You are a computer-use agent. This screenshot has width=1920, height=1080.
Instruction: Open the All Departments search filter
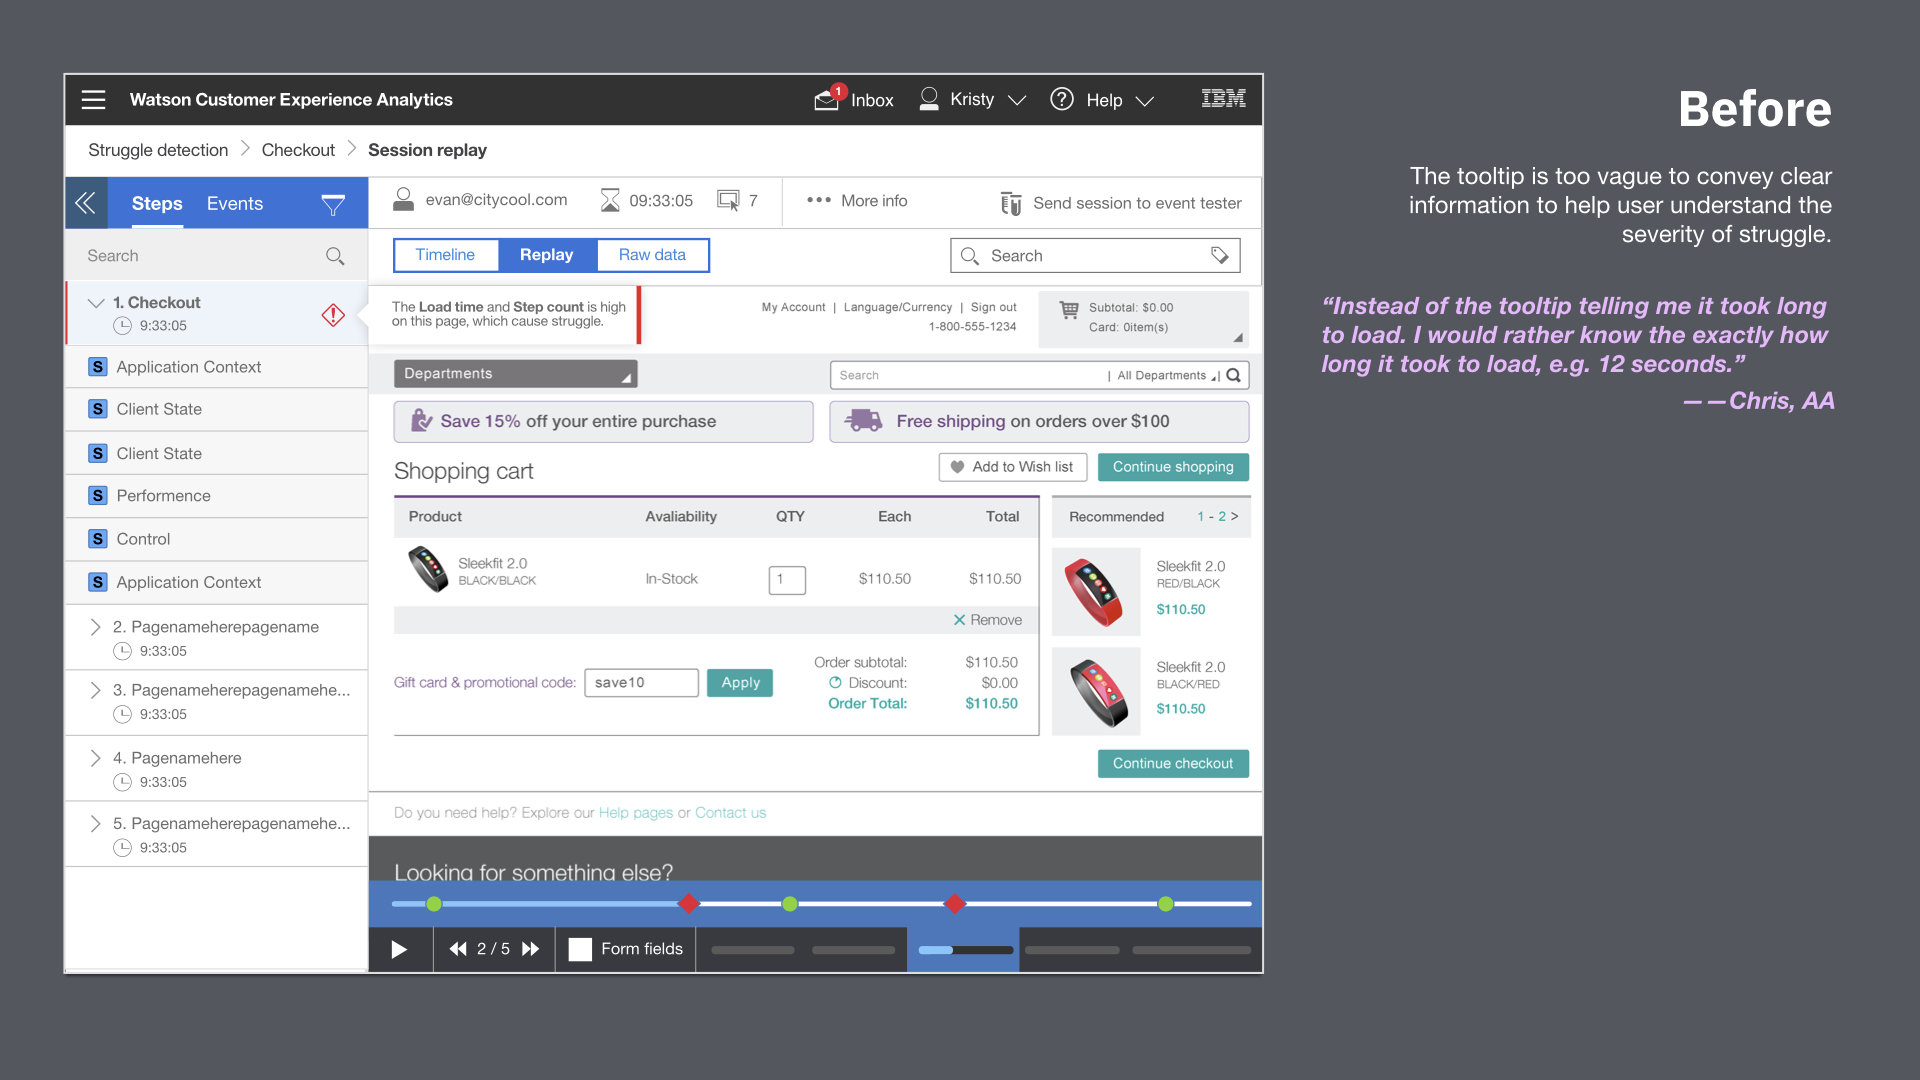1168,375
